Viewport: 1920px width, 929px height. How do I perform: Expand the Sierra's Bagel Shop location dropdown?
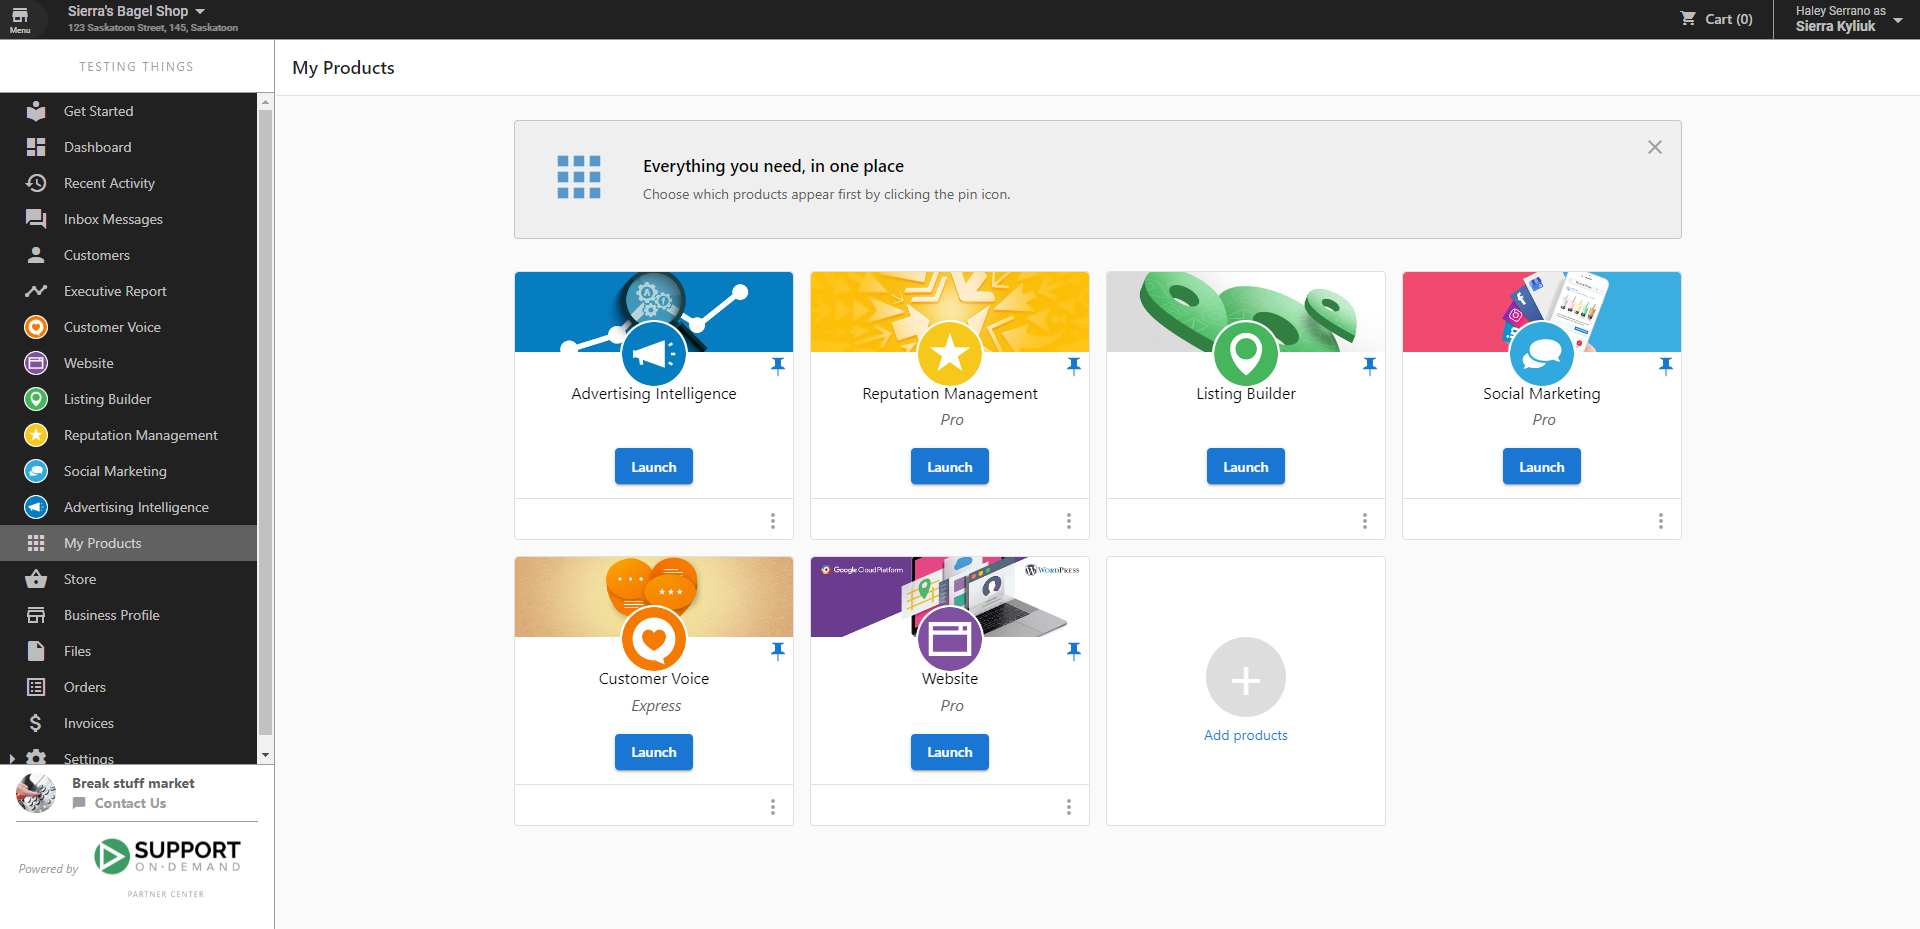[x=137, y=11]
